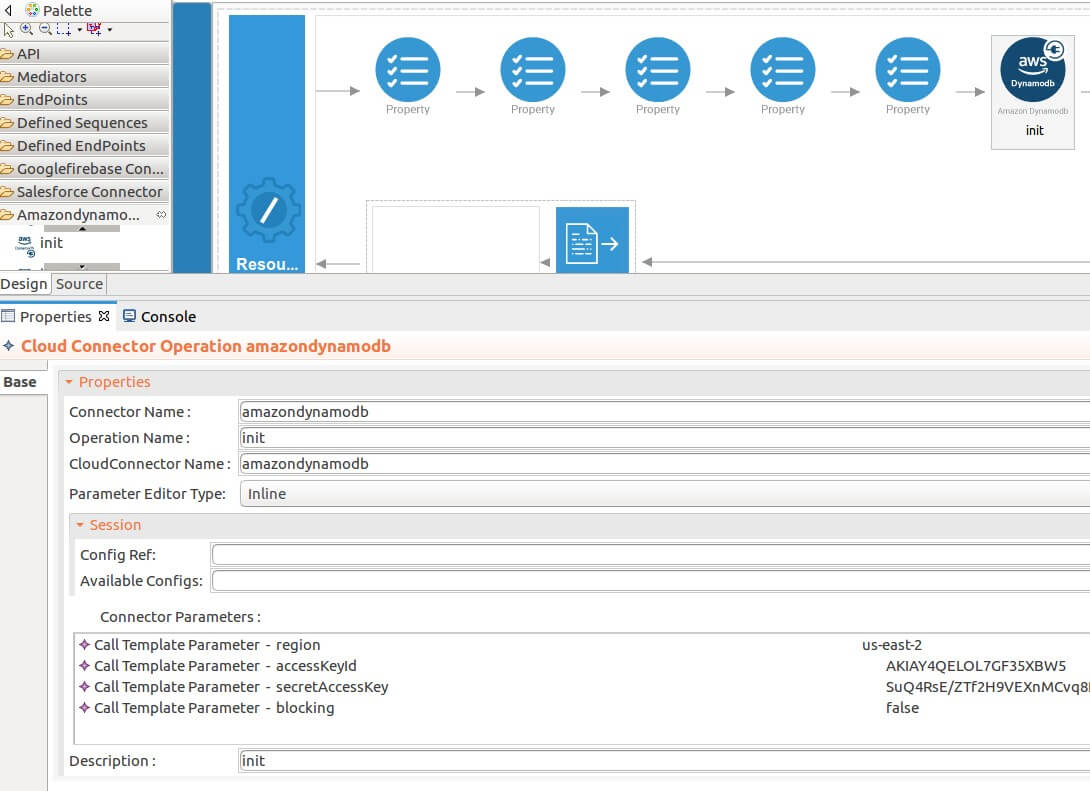Viewport: 1090px width, 791px height.
Task: Collapse the Palette panel with the left arrow
Action: [x=8, y=10]
